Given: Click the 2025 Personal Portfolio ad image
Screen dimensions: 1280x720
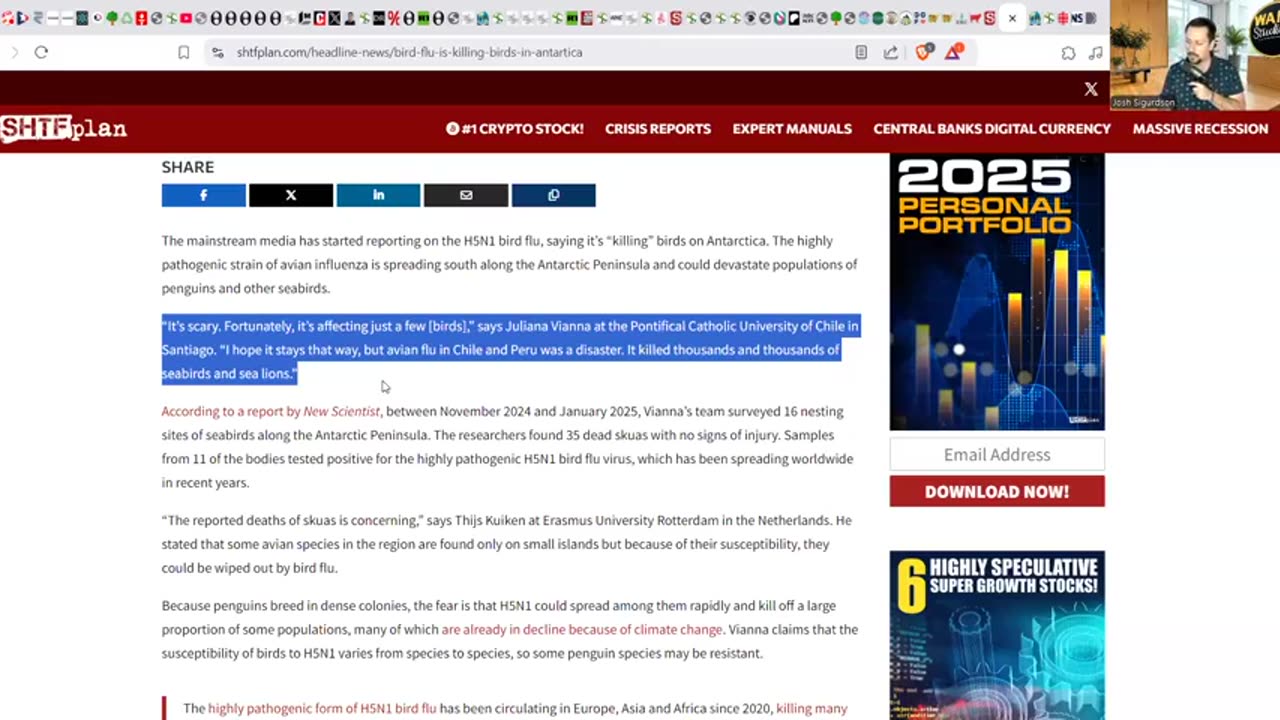Looking at the screenshot, I should [997, 292].
